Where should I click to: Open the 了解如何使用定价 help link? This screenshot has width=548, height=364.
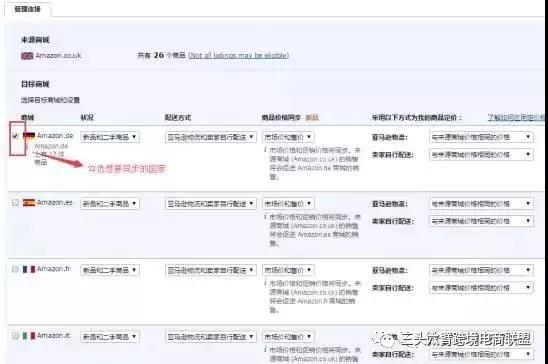516,117
